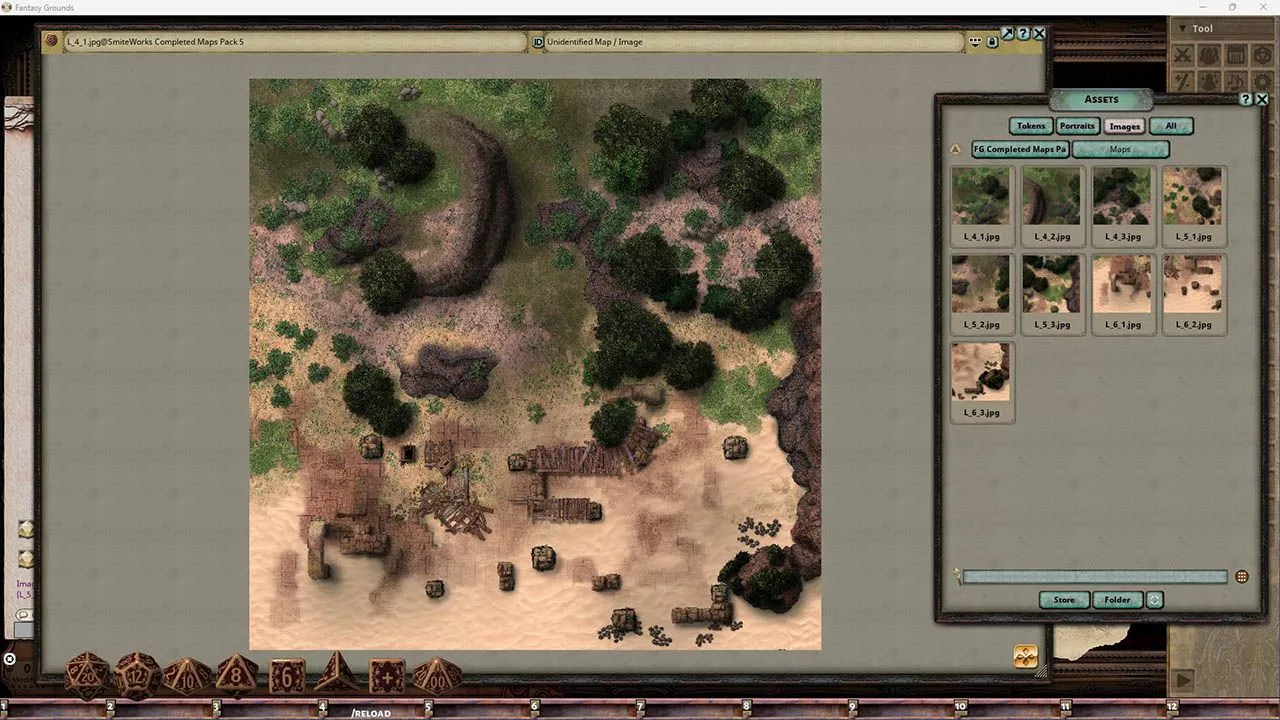The image size is (1280, 720).
Task: Open the crossed swords combat tracker tool
Action: tap(1184, 55)
